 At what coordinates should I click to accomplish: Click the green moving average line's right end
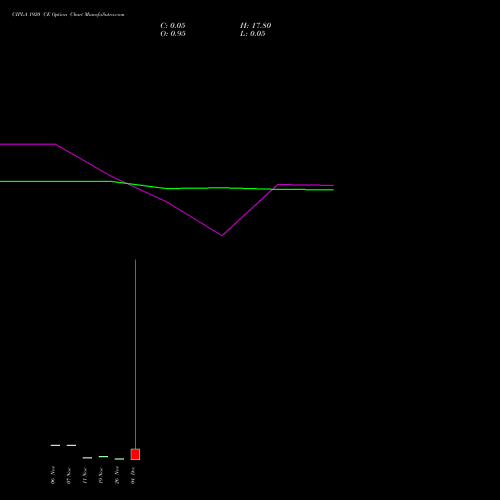click(332, 190)
